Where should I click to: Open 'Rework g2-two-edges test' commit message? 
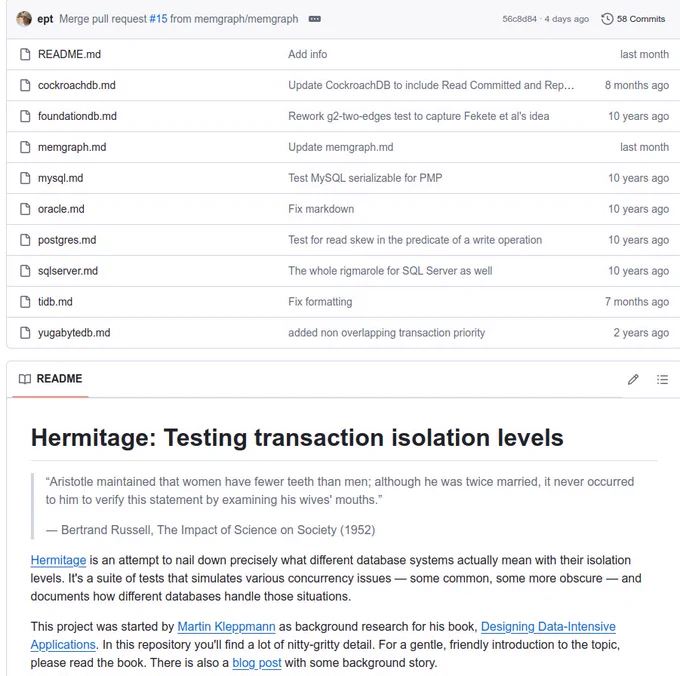point(418,116)
